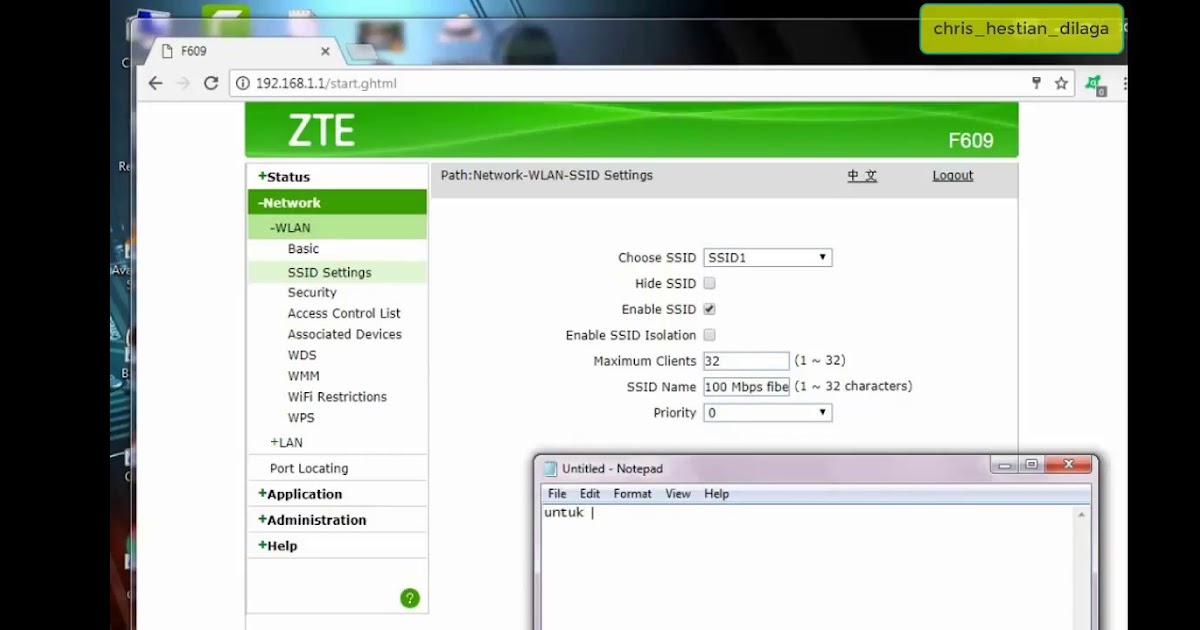Screen dimensions: 1200x630
Task: Click the key icon in the address bar
Action: click(1036, 83)
